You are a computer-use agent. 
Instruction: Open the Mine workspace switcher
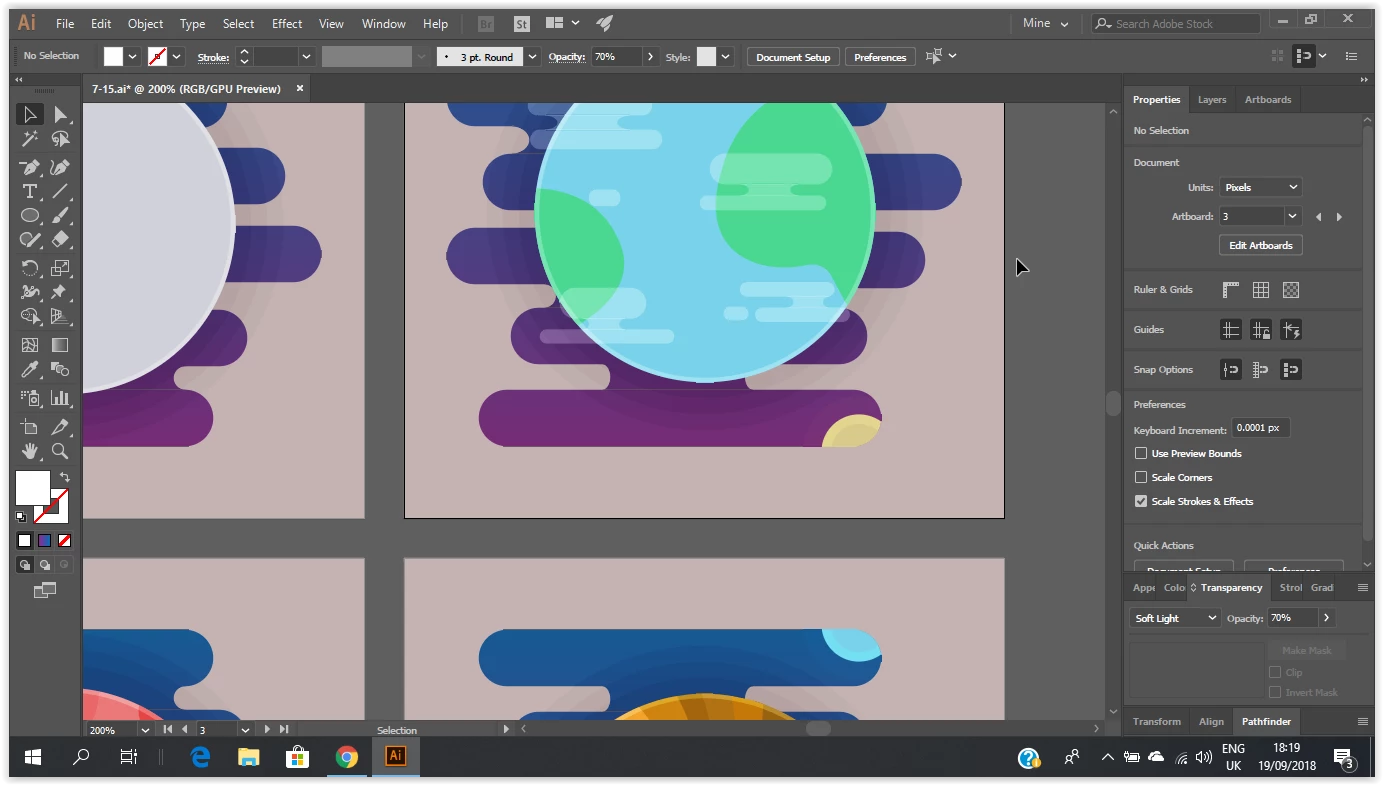point(1046,23)
